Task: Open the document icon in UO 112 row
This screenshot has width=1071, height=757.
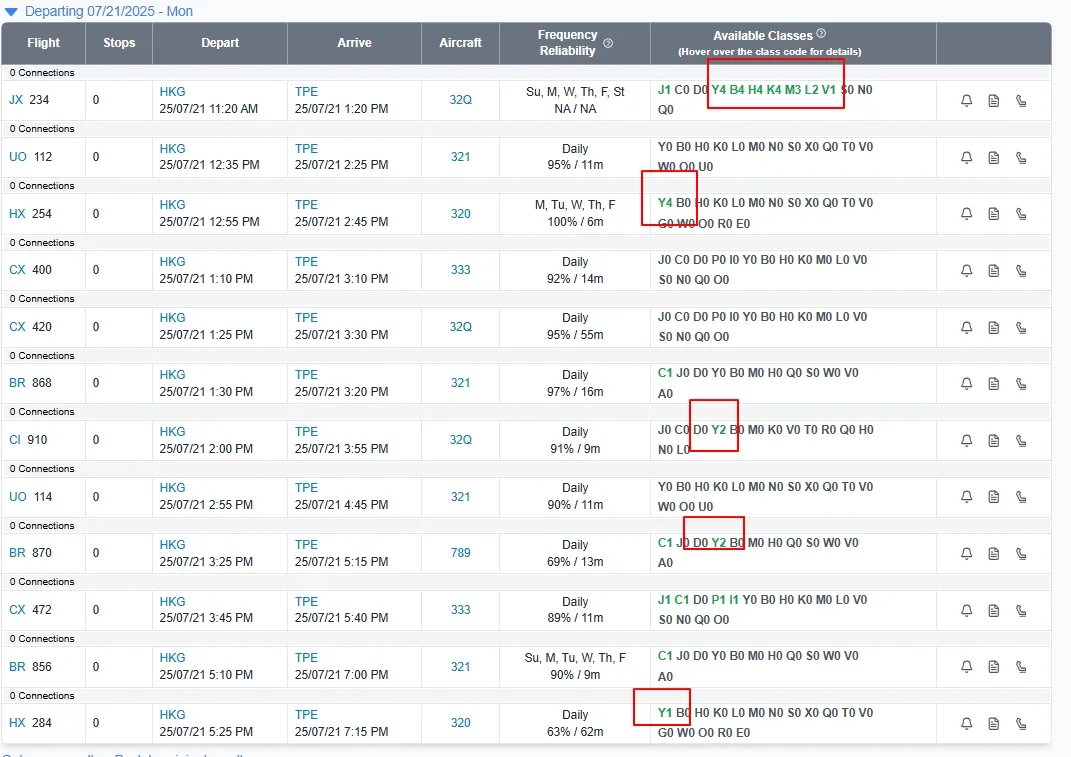Action: coord(994,158)
